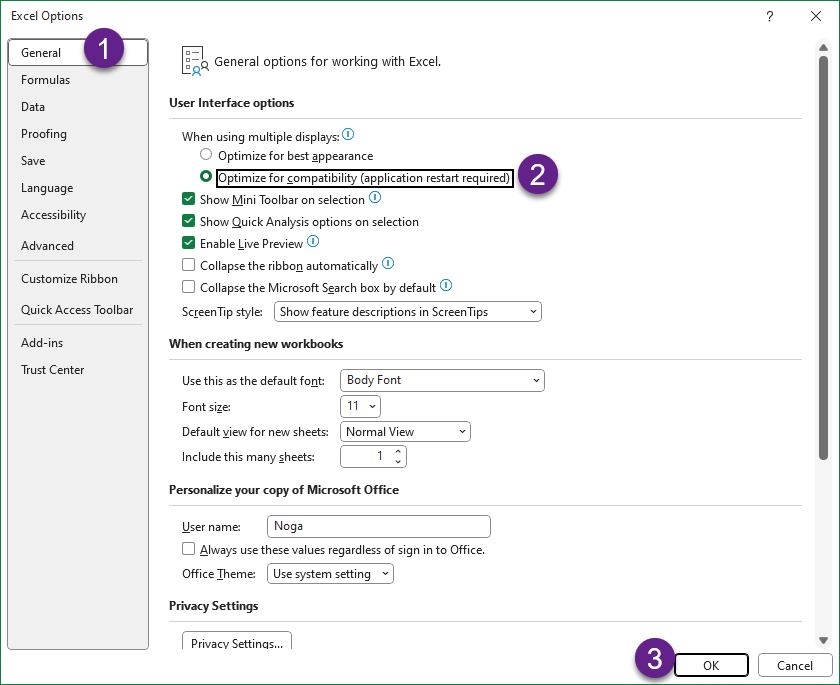Screen dimensions: 840x685
Task: Expand the default font Body Font dropdown
Action: tap(442, 380)
